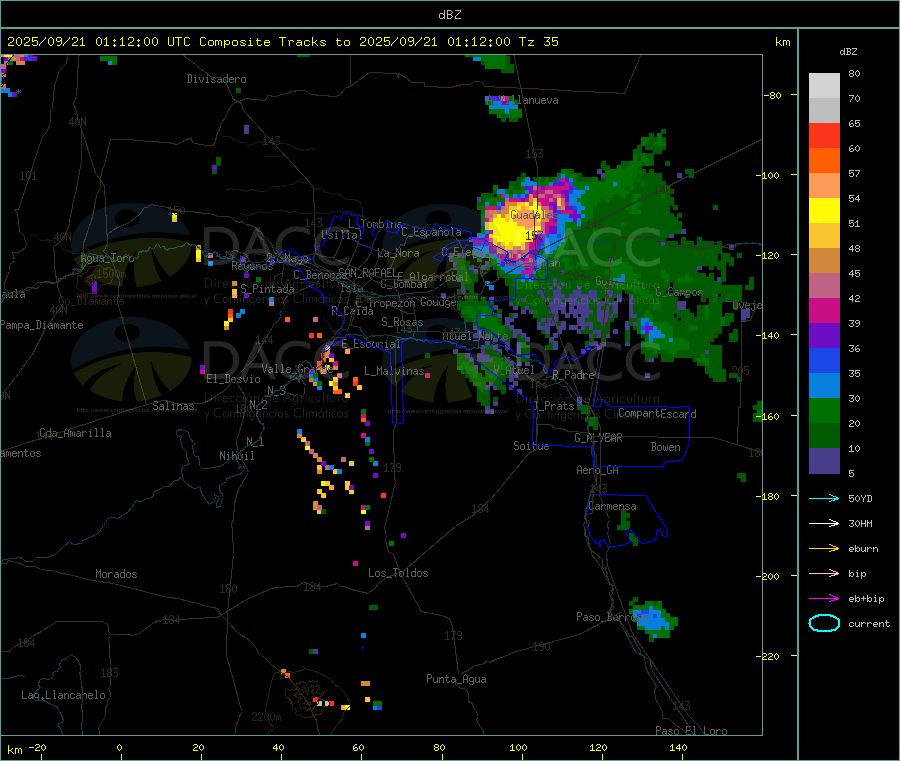Click the Aero_GA map label

pyautogui.click(x=597, y=470)
